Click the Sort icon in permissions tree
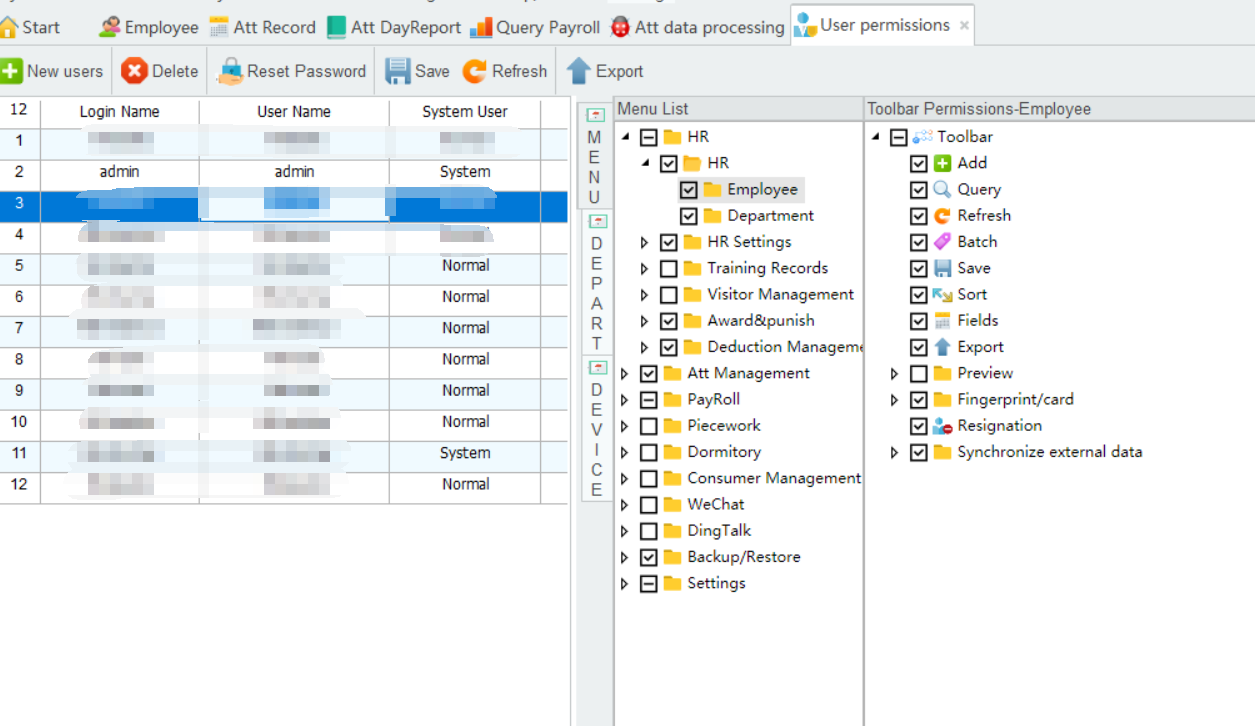 pyautogui.click(x=942, y=295)
